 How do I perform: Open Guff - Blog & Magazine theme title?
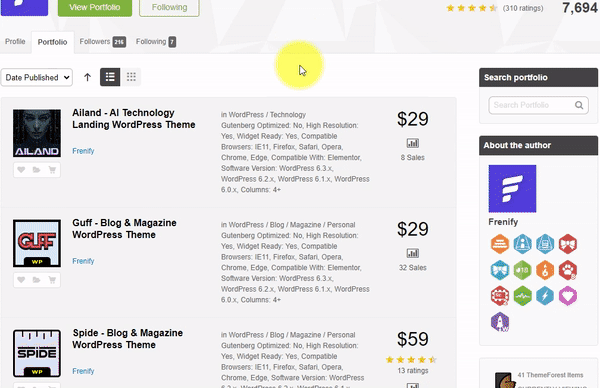click(x=124, y=228)
